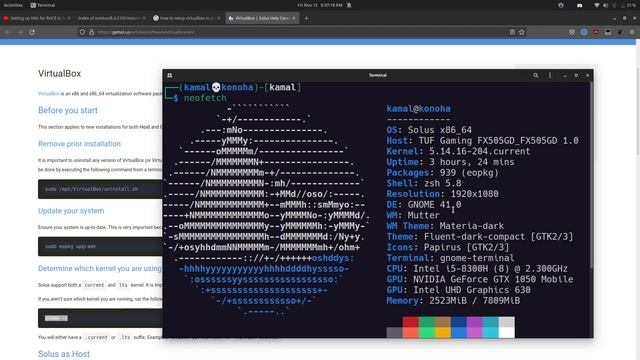Open the Activities overview
This screenshot has height=360, width=640.
13,5
